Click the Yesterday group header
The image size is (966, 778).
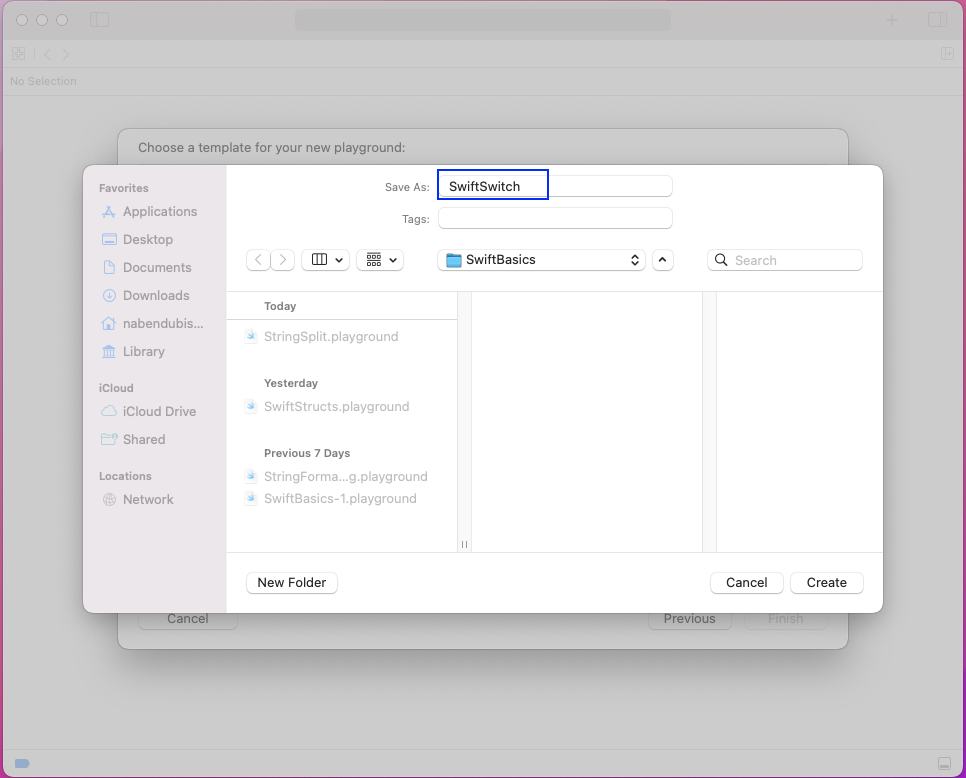pyautogui.click(x=291, y=383)
